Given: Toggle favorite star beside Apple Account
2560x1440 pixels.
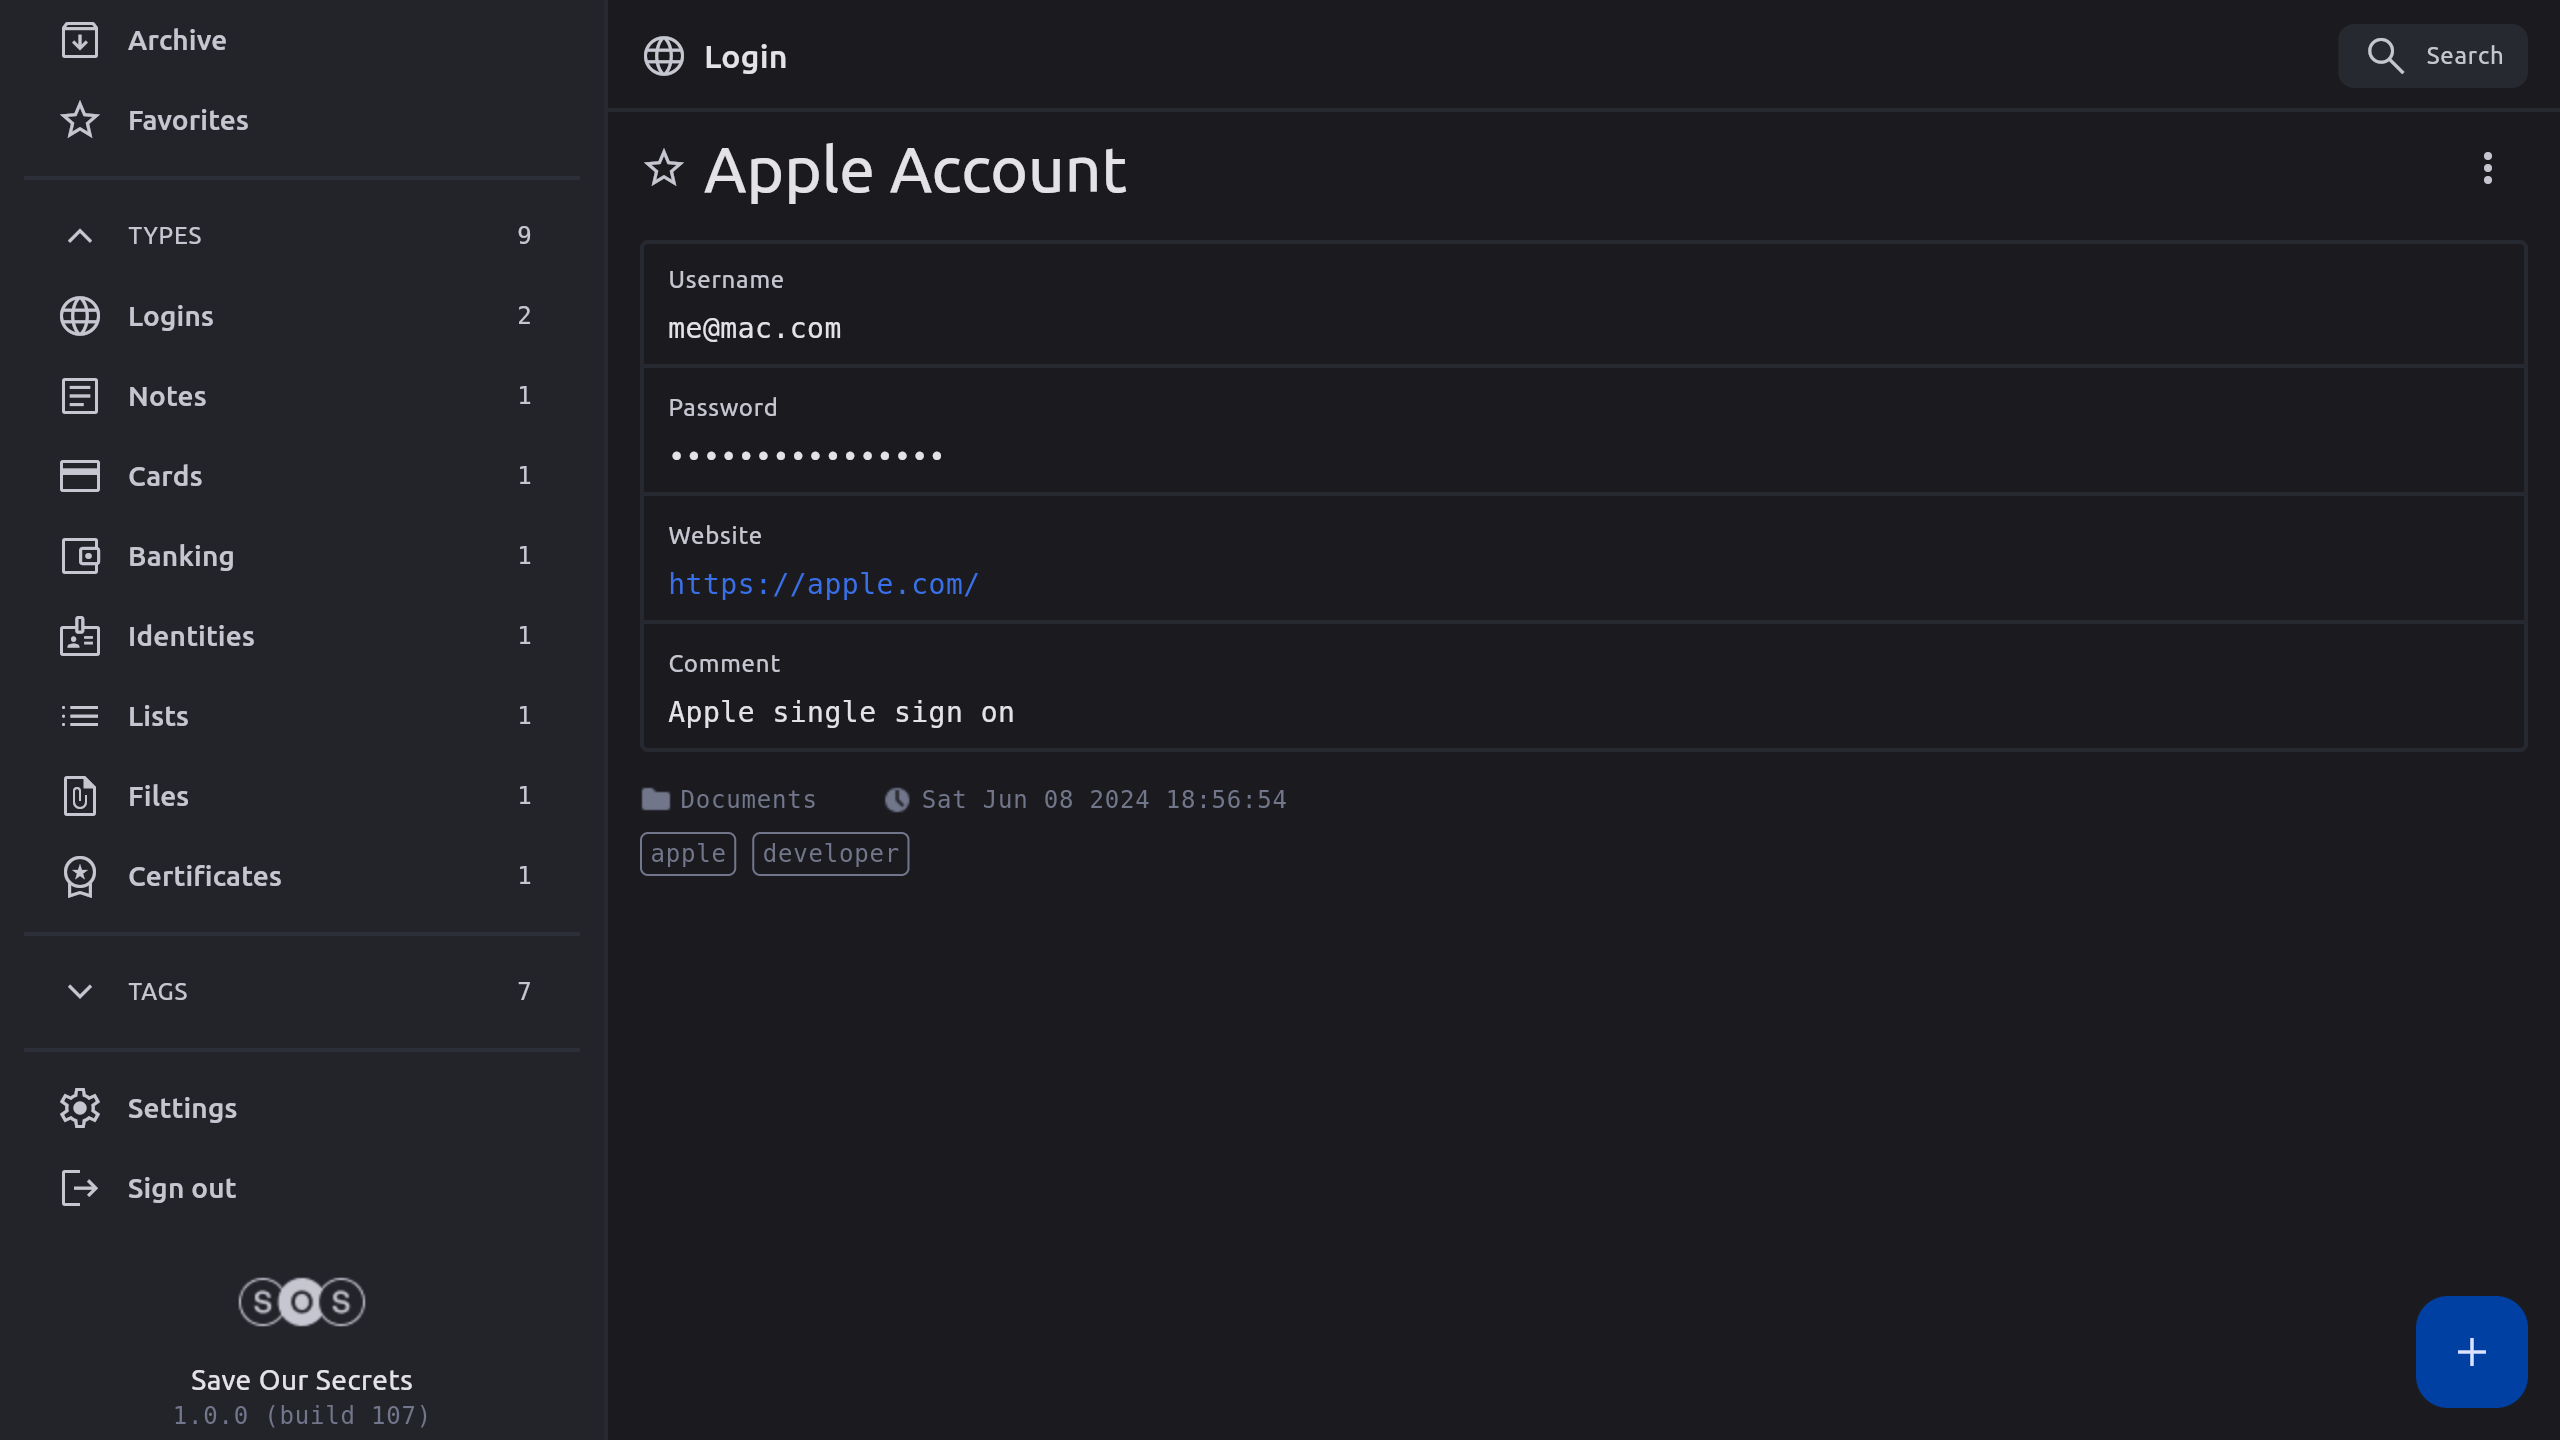Looking at the screenshot, I should coord(664,169).
